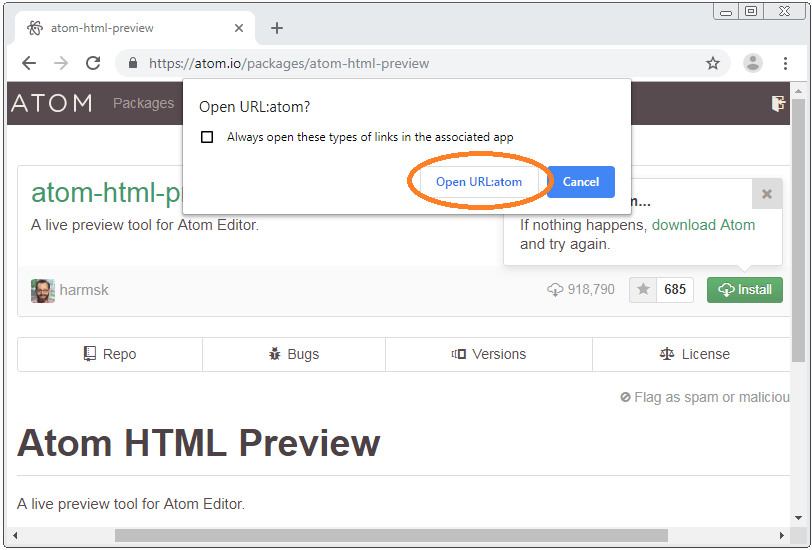This screenshot has height=550, width=812.
Task: Close the atom-html-preview tab
Action: [239, 28]
